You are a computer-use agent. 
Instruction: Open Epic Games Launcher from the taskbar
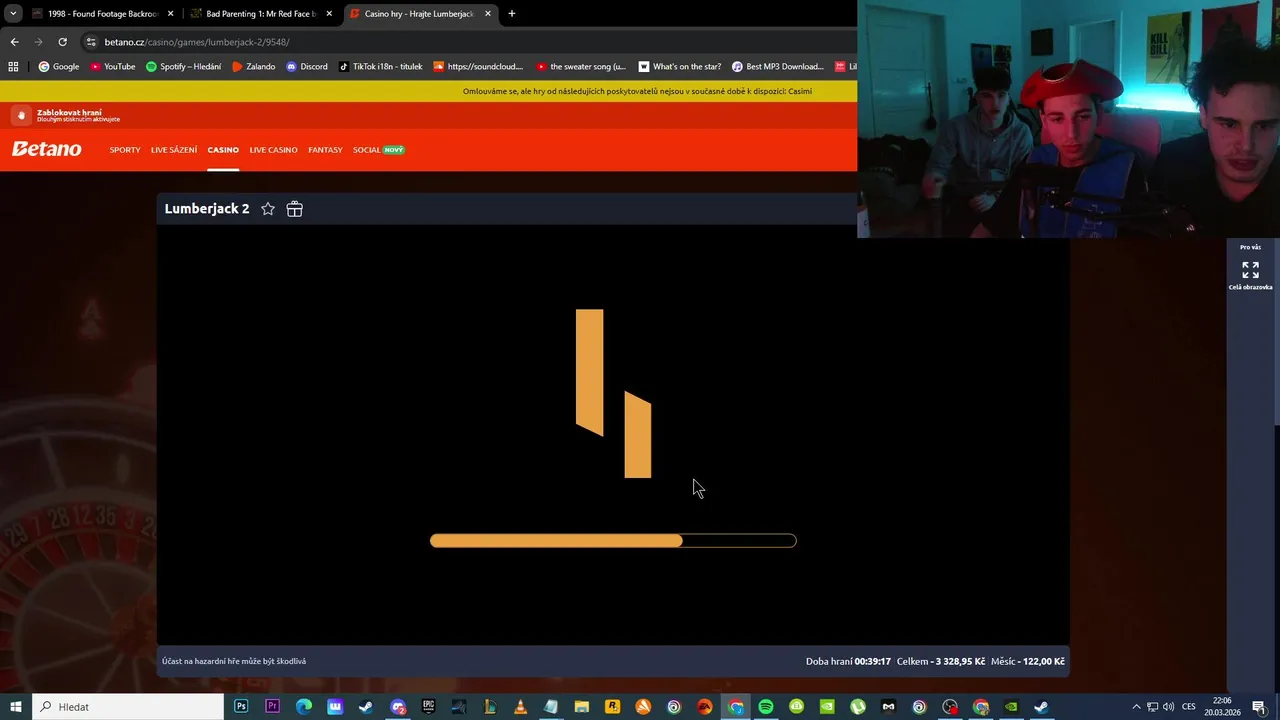coord(428,707)
